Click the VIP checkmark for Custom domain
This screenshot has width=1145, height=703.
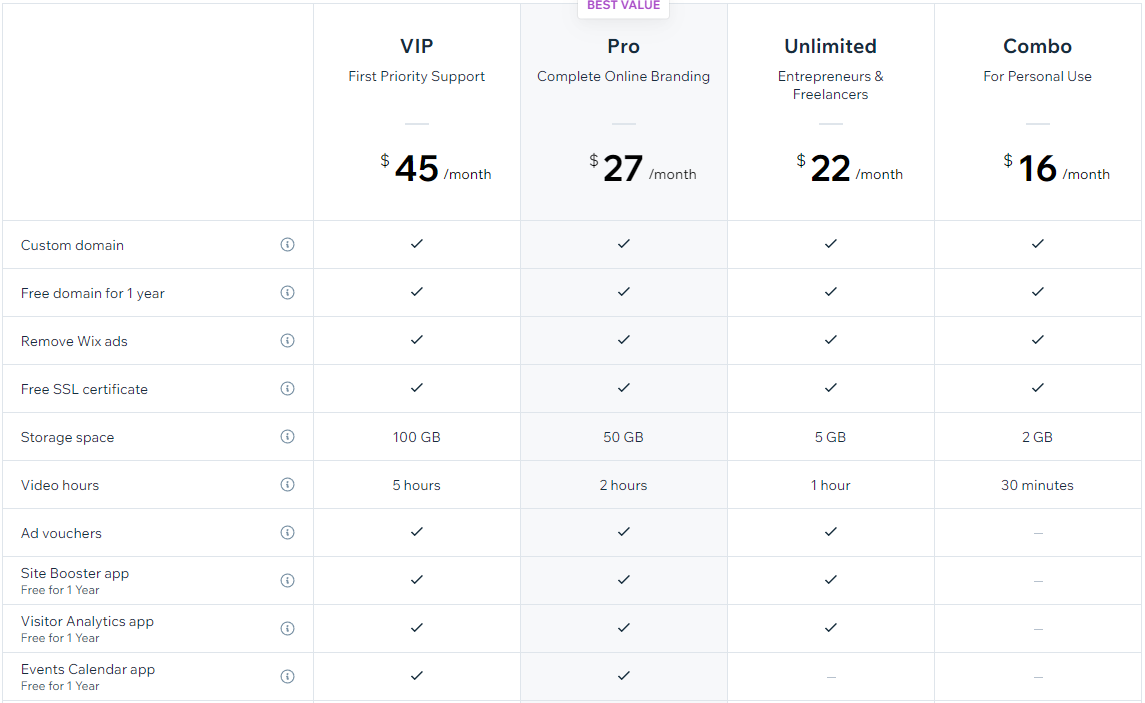[417, 244]
